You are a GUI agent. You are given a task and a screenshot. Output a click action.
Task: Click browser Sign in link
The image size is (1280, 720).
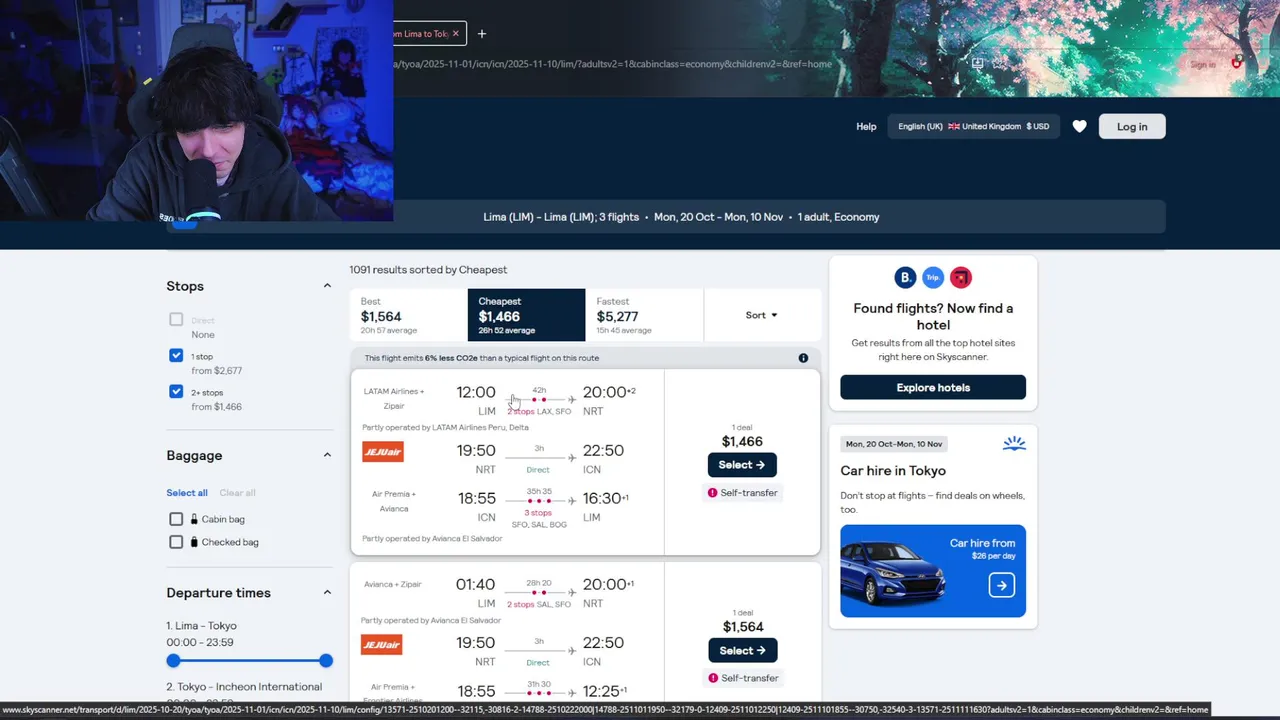point(1202,64)
